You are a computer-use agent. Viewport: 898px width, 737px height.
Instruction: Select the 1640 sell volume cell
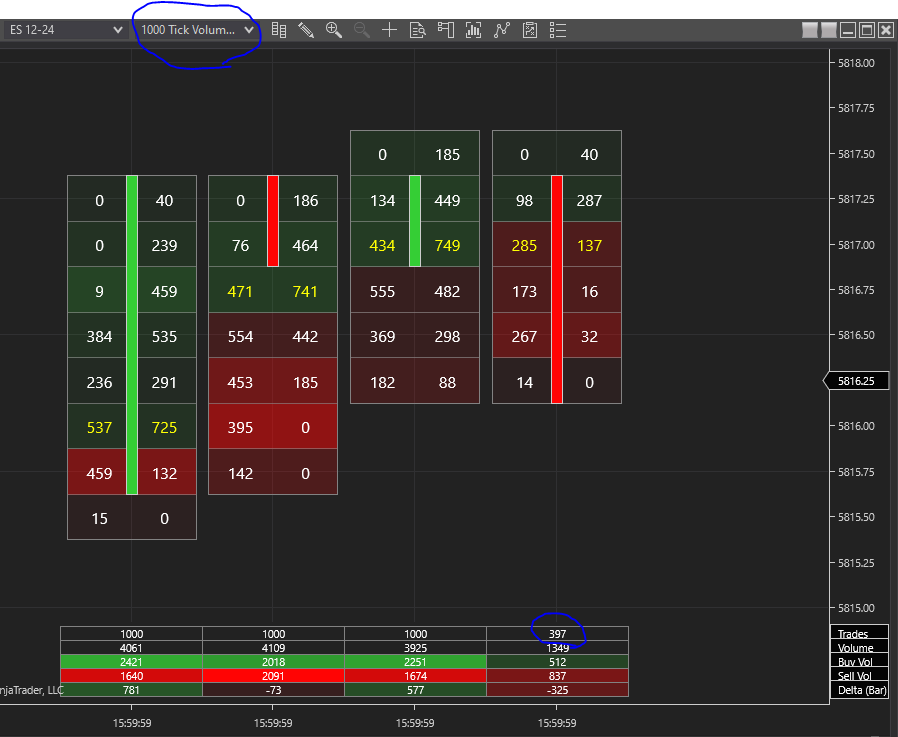tap(131, 676)
